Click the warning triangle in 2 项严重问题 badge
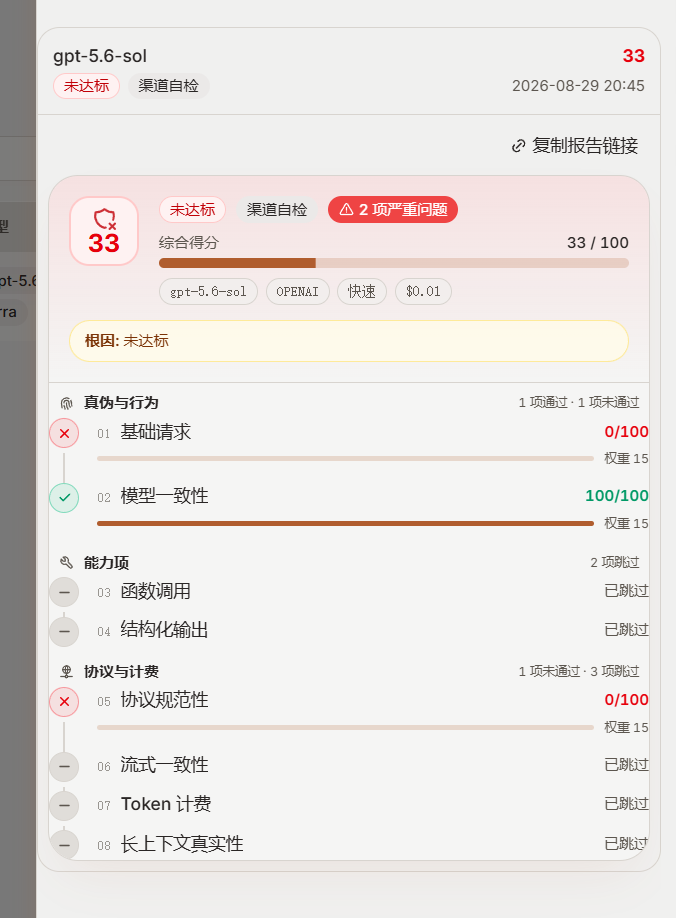This screenshot has height=918, width=676. (x=346, y=210)
